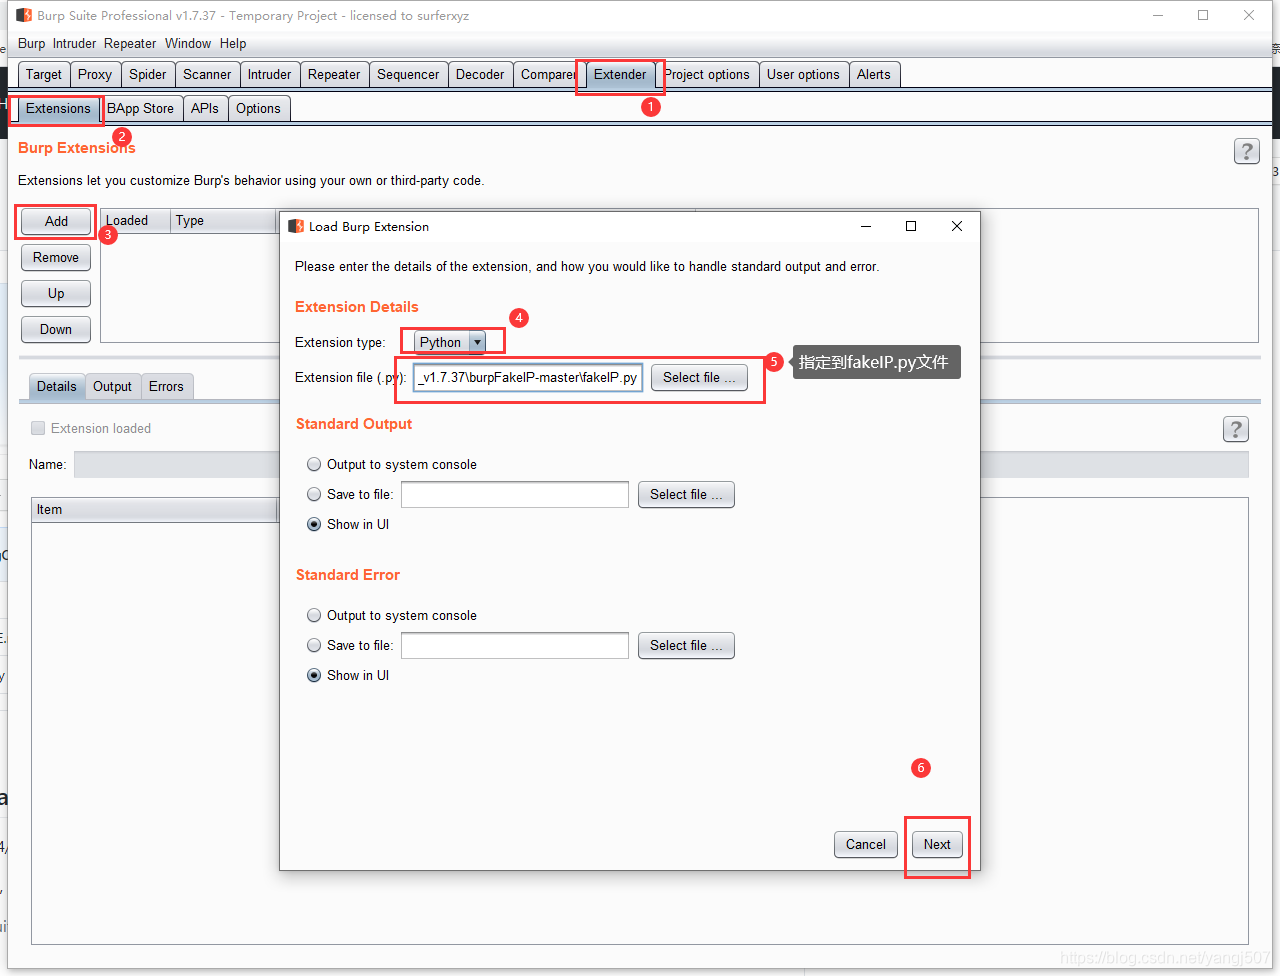Click the Standard Output save file field

[515, 494]
